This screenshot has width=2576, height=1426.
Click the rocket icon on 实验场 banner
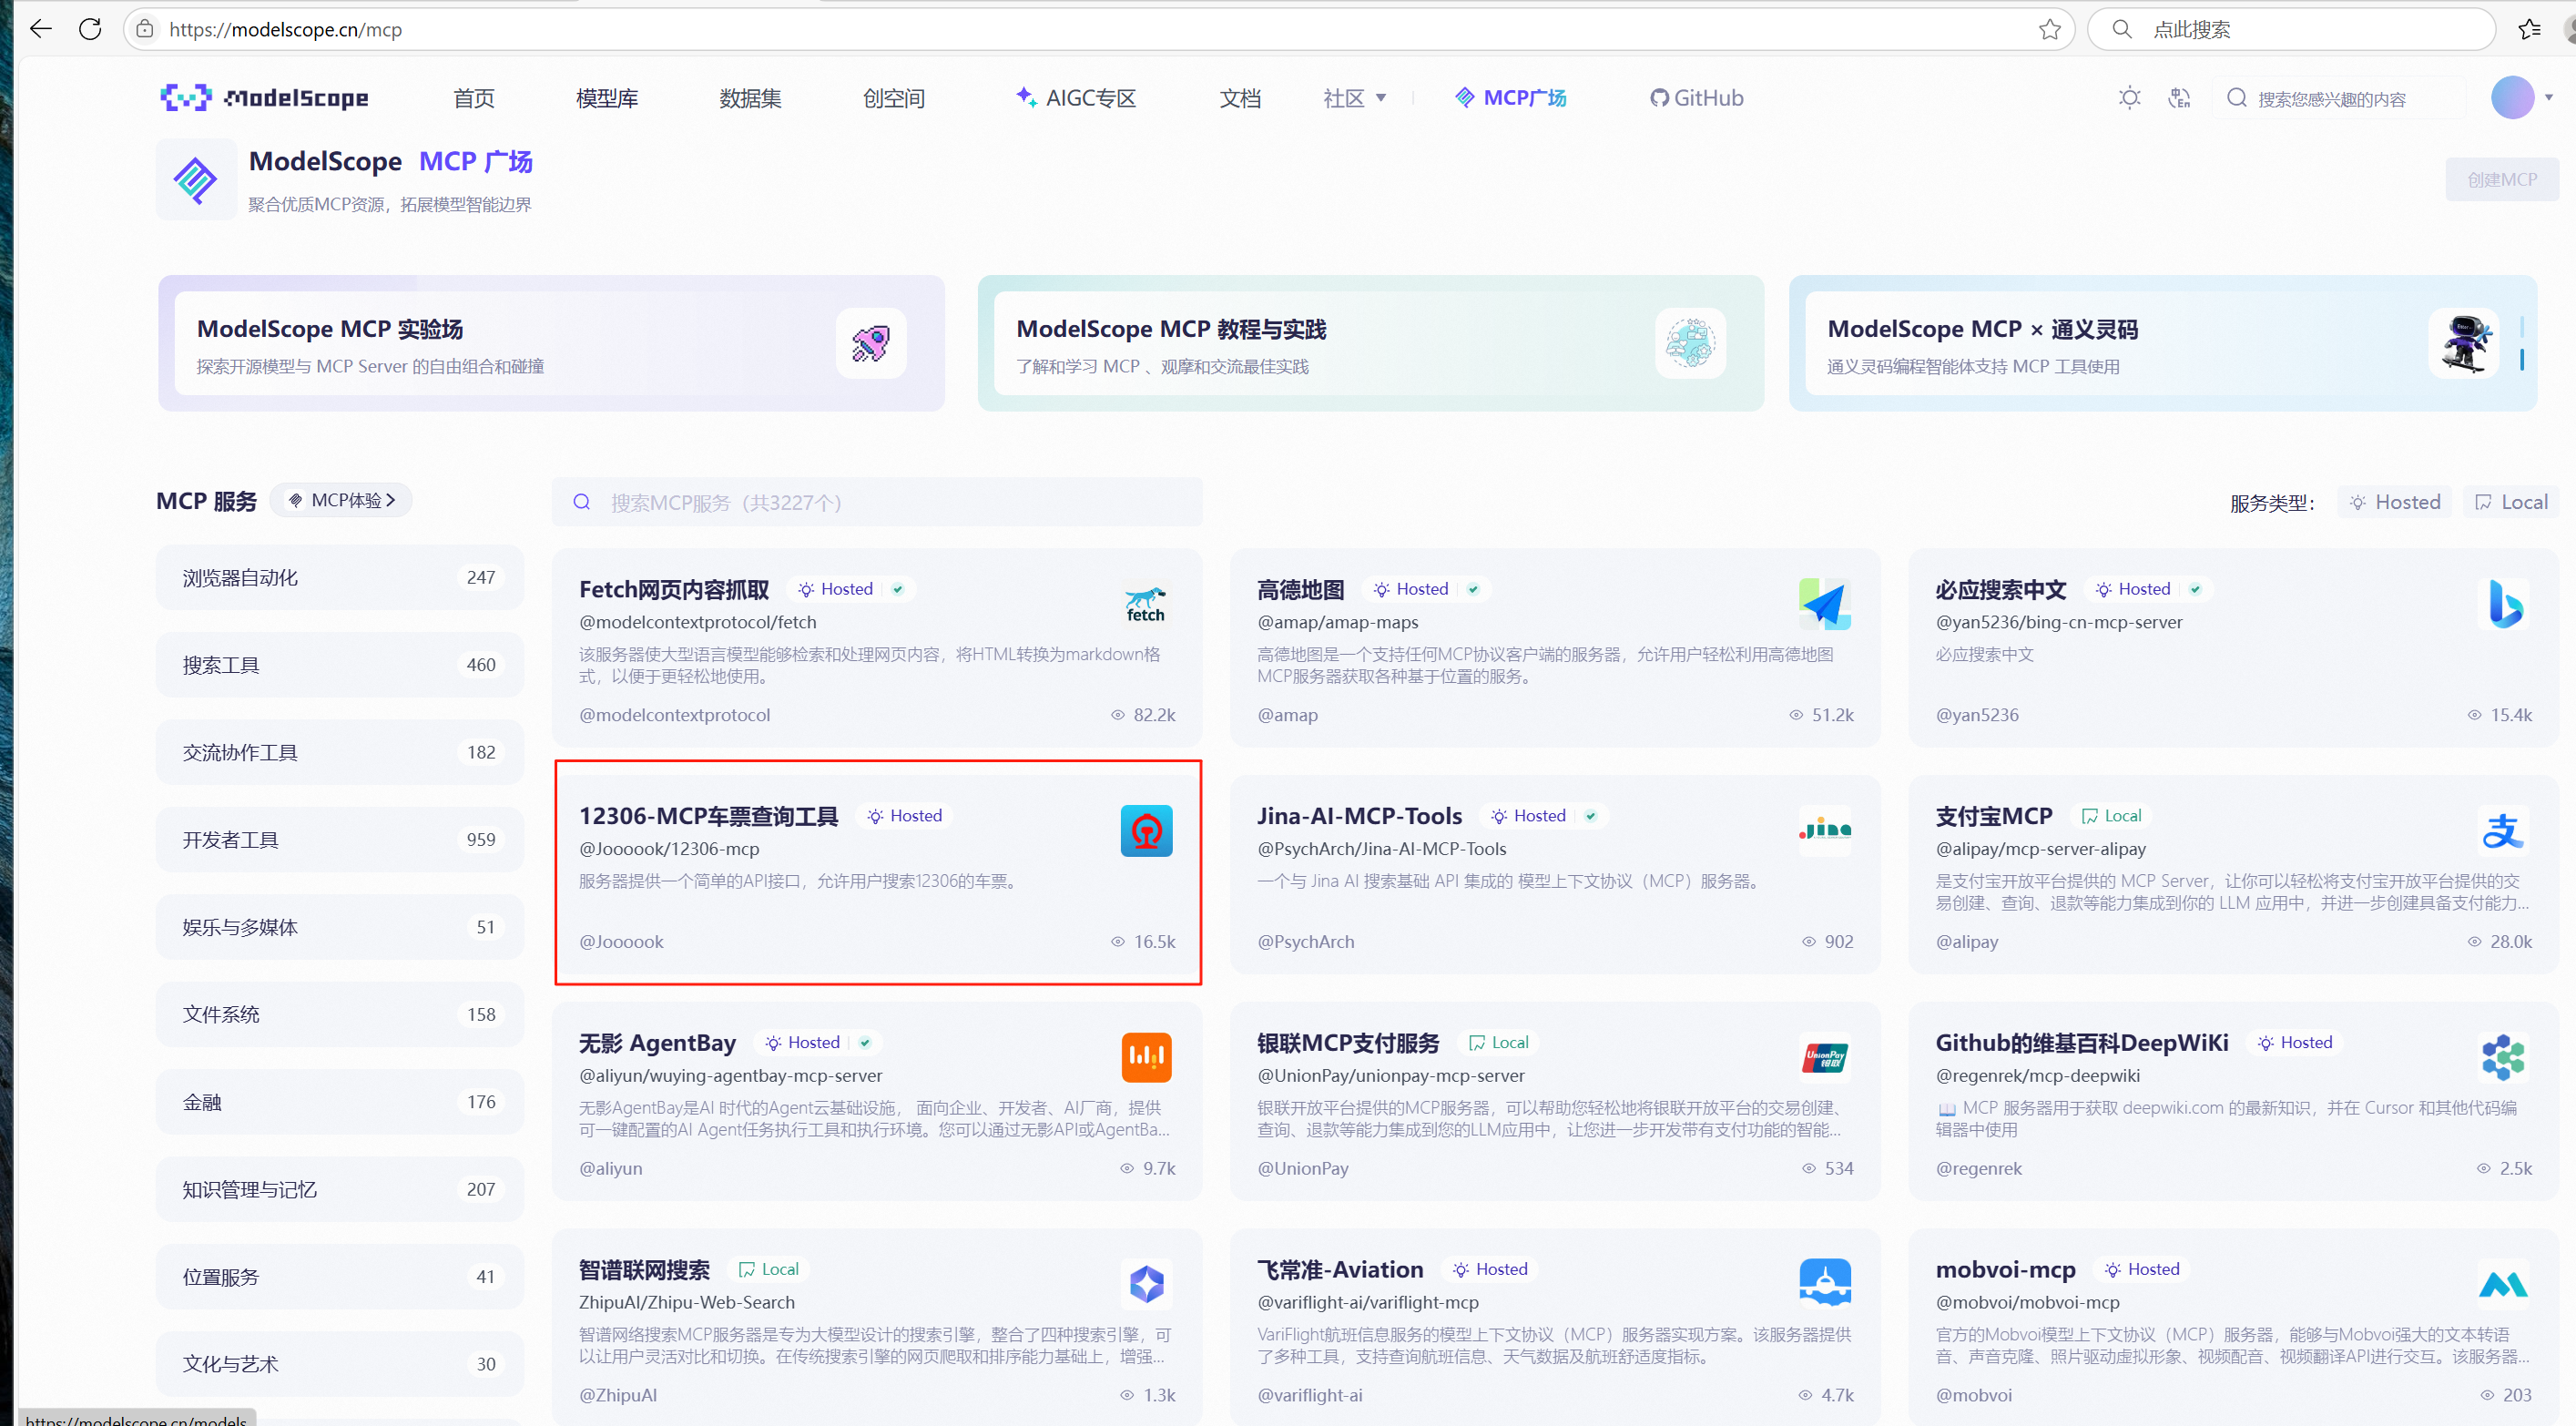point(871,343)
